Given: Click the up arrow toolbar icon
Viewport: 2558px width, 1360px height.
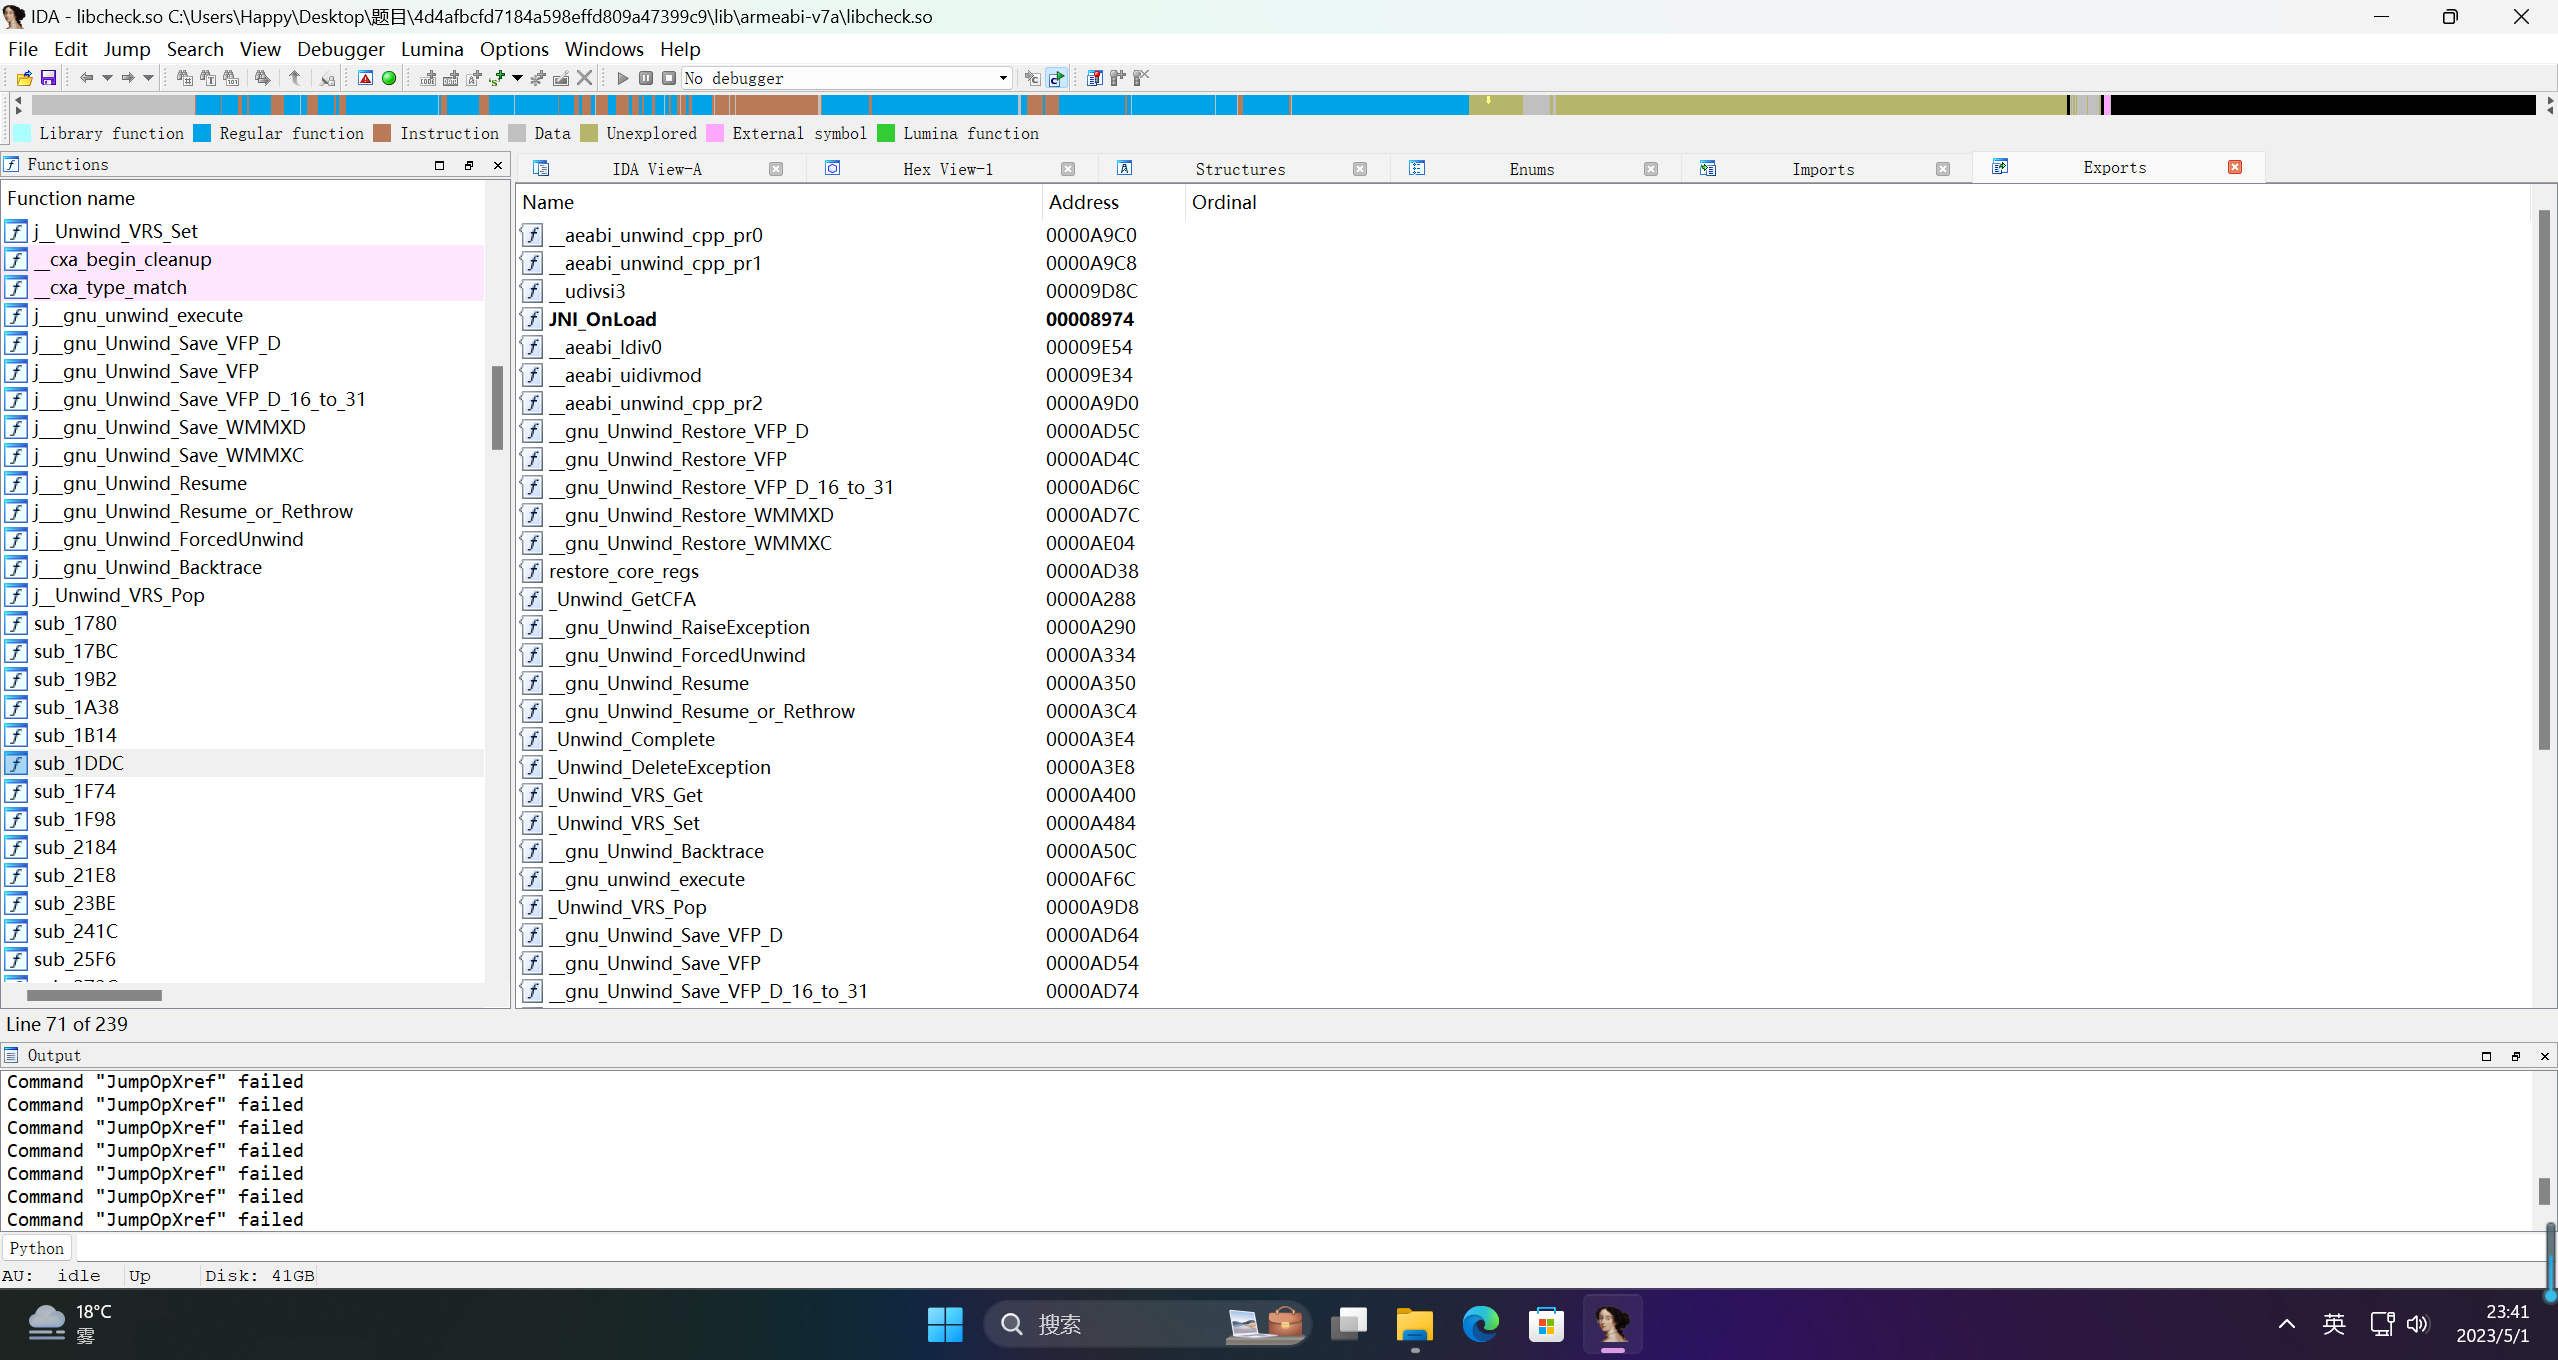Looking at the screenshot, I should click(x=295, y=78).
